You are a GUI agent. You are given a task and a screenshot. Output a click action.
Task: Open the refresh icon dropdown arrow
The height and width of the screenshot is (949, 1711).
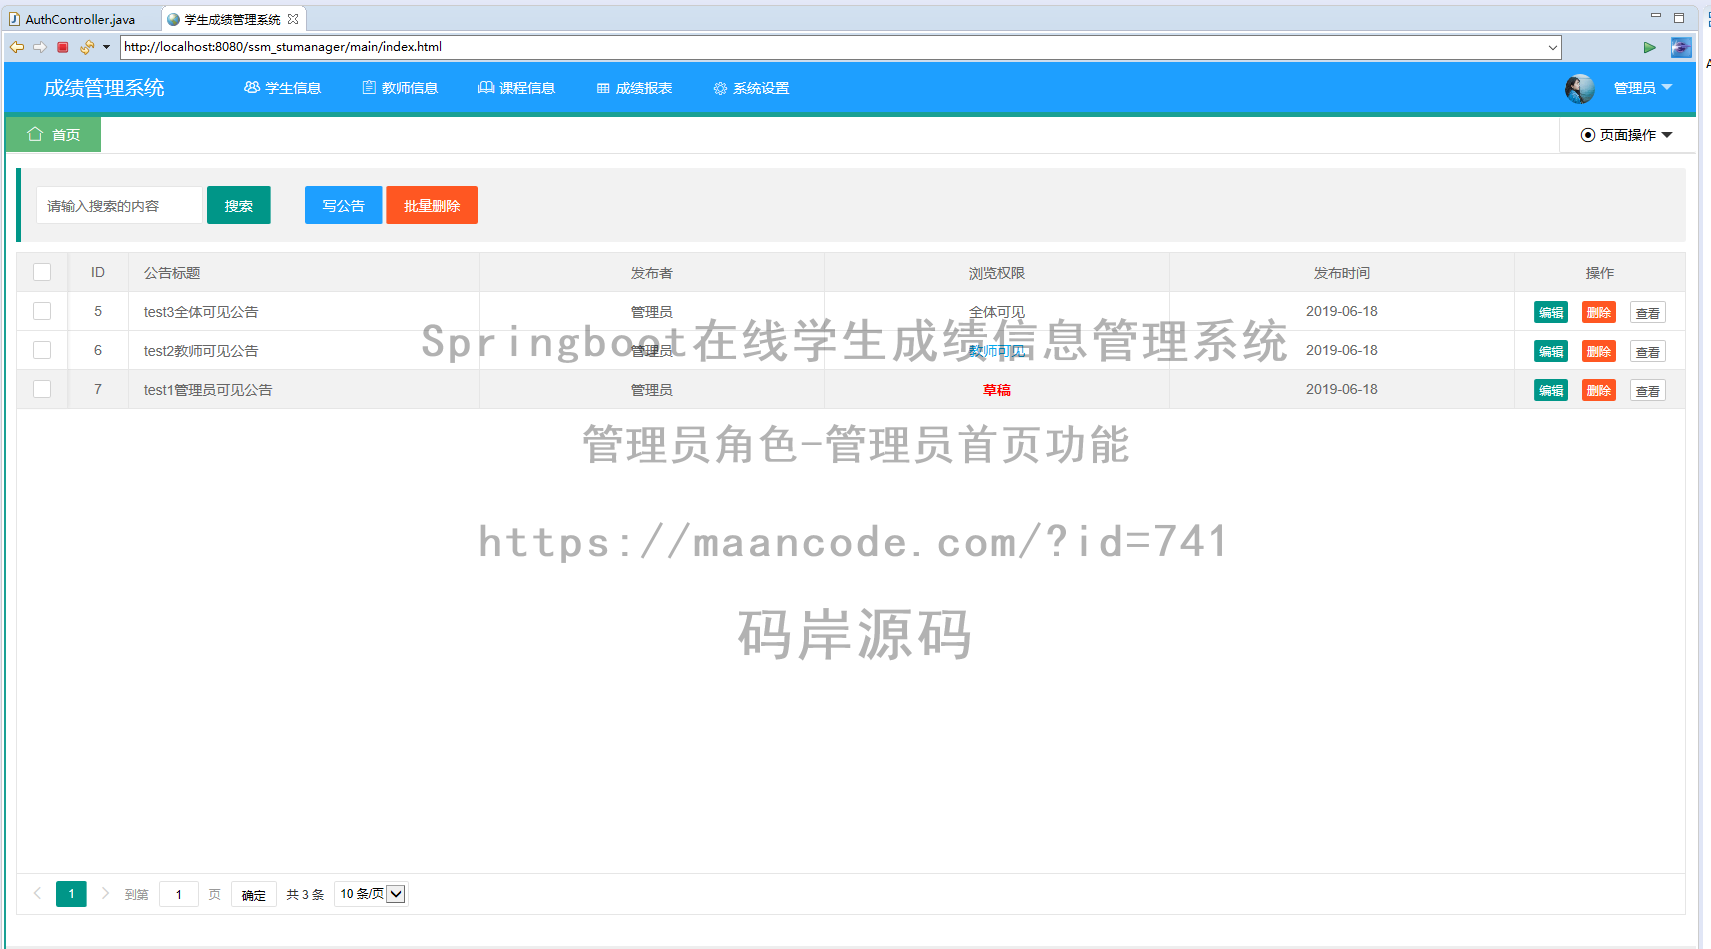click(106, 47)
